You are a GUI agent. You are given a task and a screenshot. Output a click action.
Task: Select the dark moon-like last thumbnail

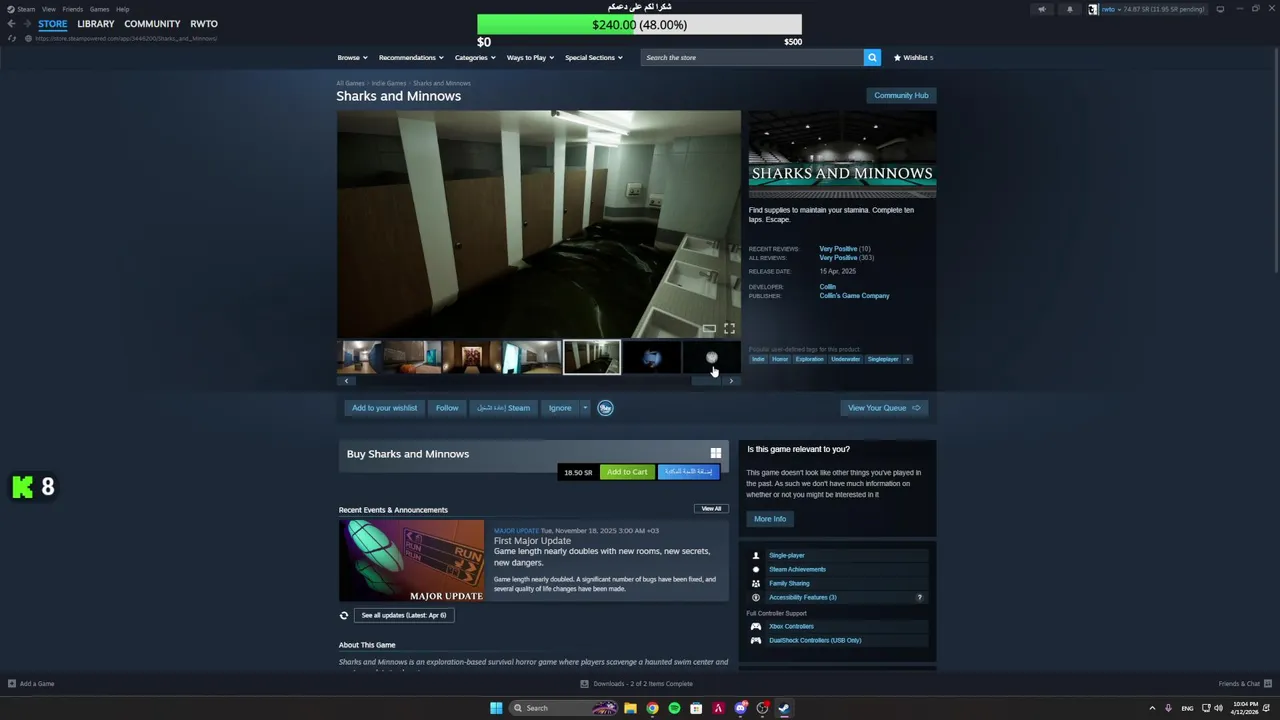712,357
